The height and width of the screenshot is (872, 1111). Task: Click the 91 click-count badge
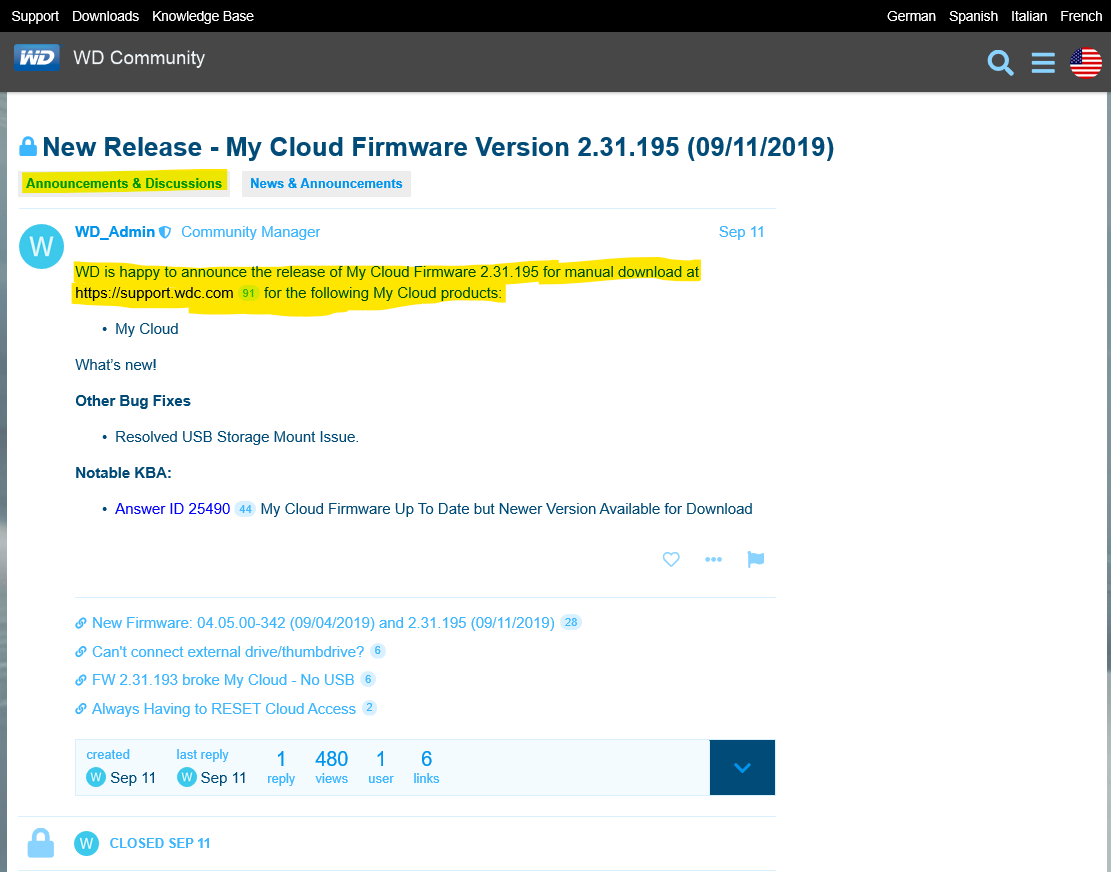coord(248,293)
